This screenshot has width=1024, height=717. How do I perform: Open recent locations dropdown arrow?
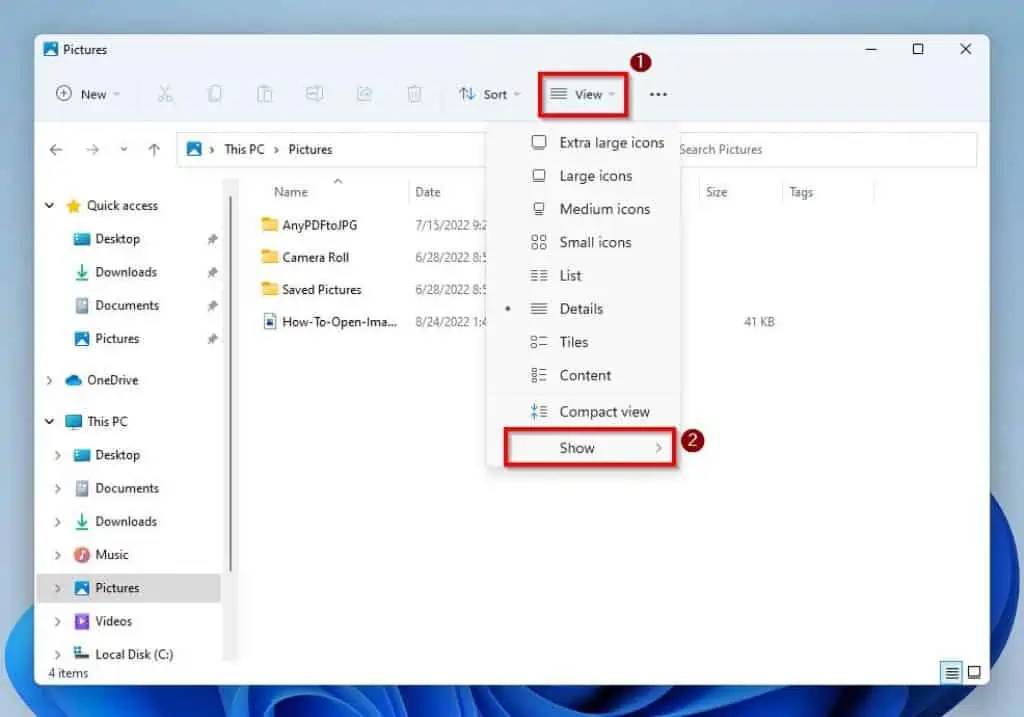[x=123, y=150]
